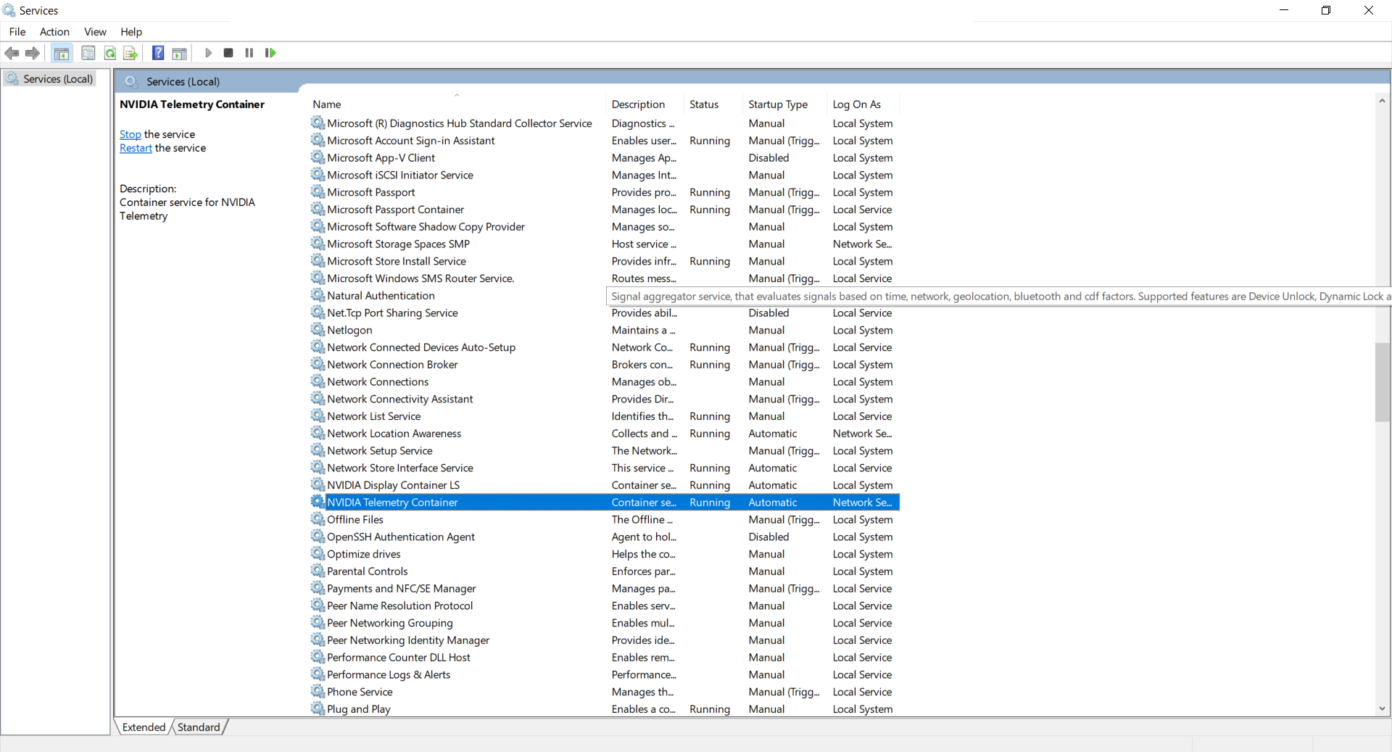
Task: Click gear icon beside Optimize drives
Action: pos(318,554)
